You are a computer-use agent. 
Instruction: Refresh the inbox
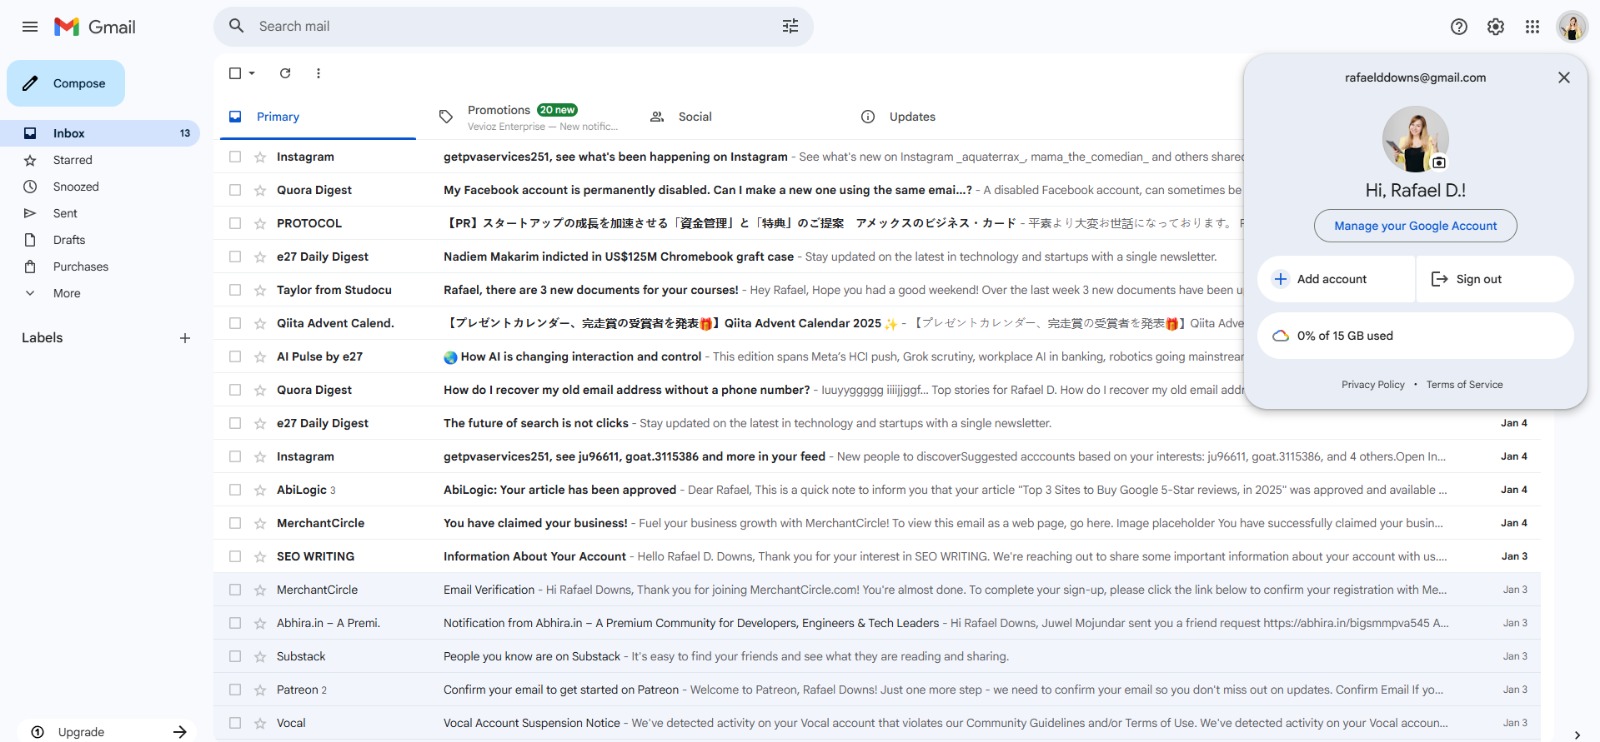pyautogui.click(x=285, y=73)
